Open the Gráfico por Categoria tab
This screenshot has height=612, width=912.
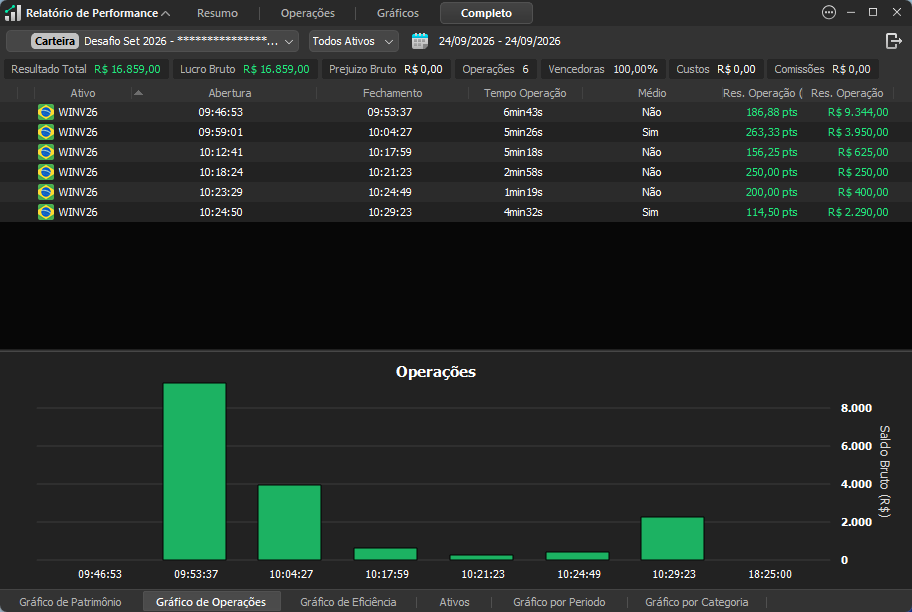697,602
